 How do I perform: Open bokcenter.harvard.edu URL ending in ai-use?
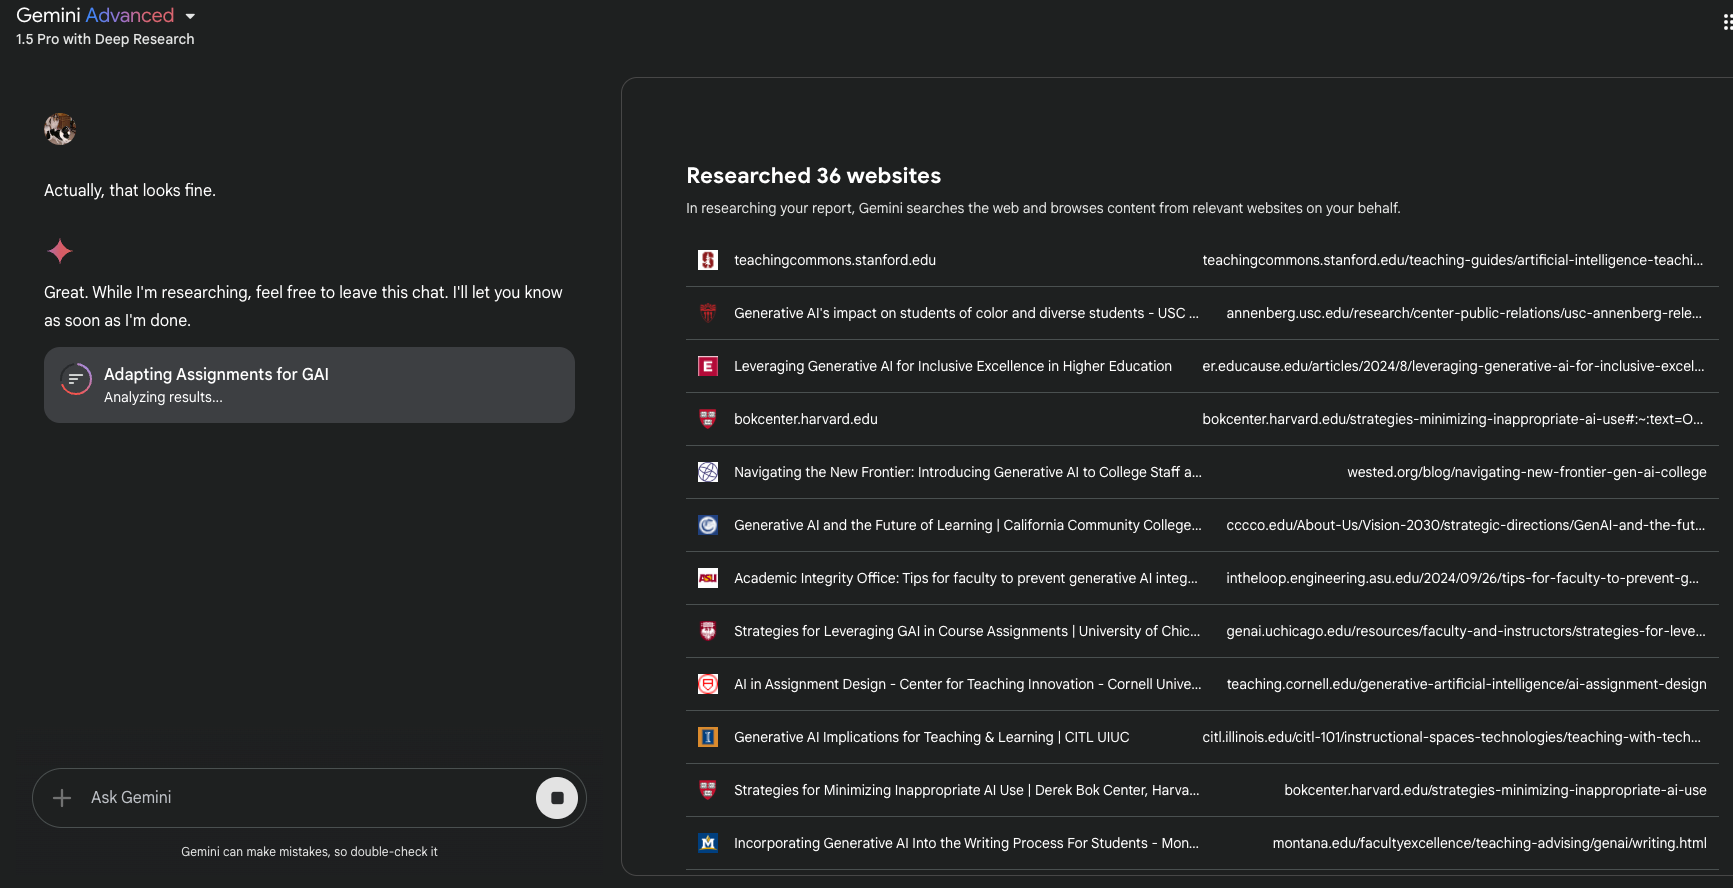1496,790
